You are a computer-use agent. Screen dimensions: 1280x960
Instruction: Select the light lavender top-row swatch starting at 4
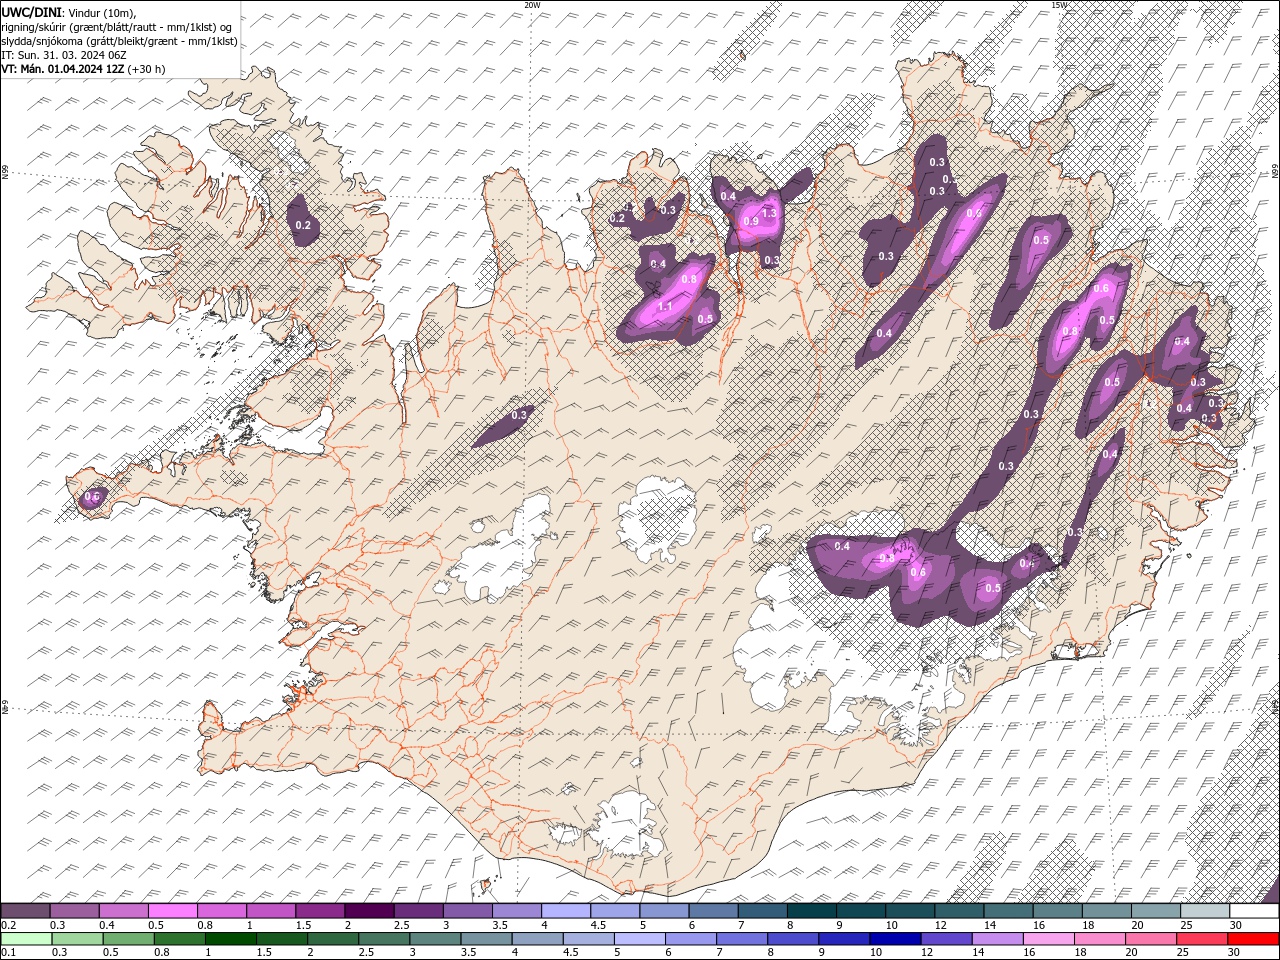[x=566, y=911]
